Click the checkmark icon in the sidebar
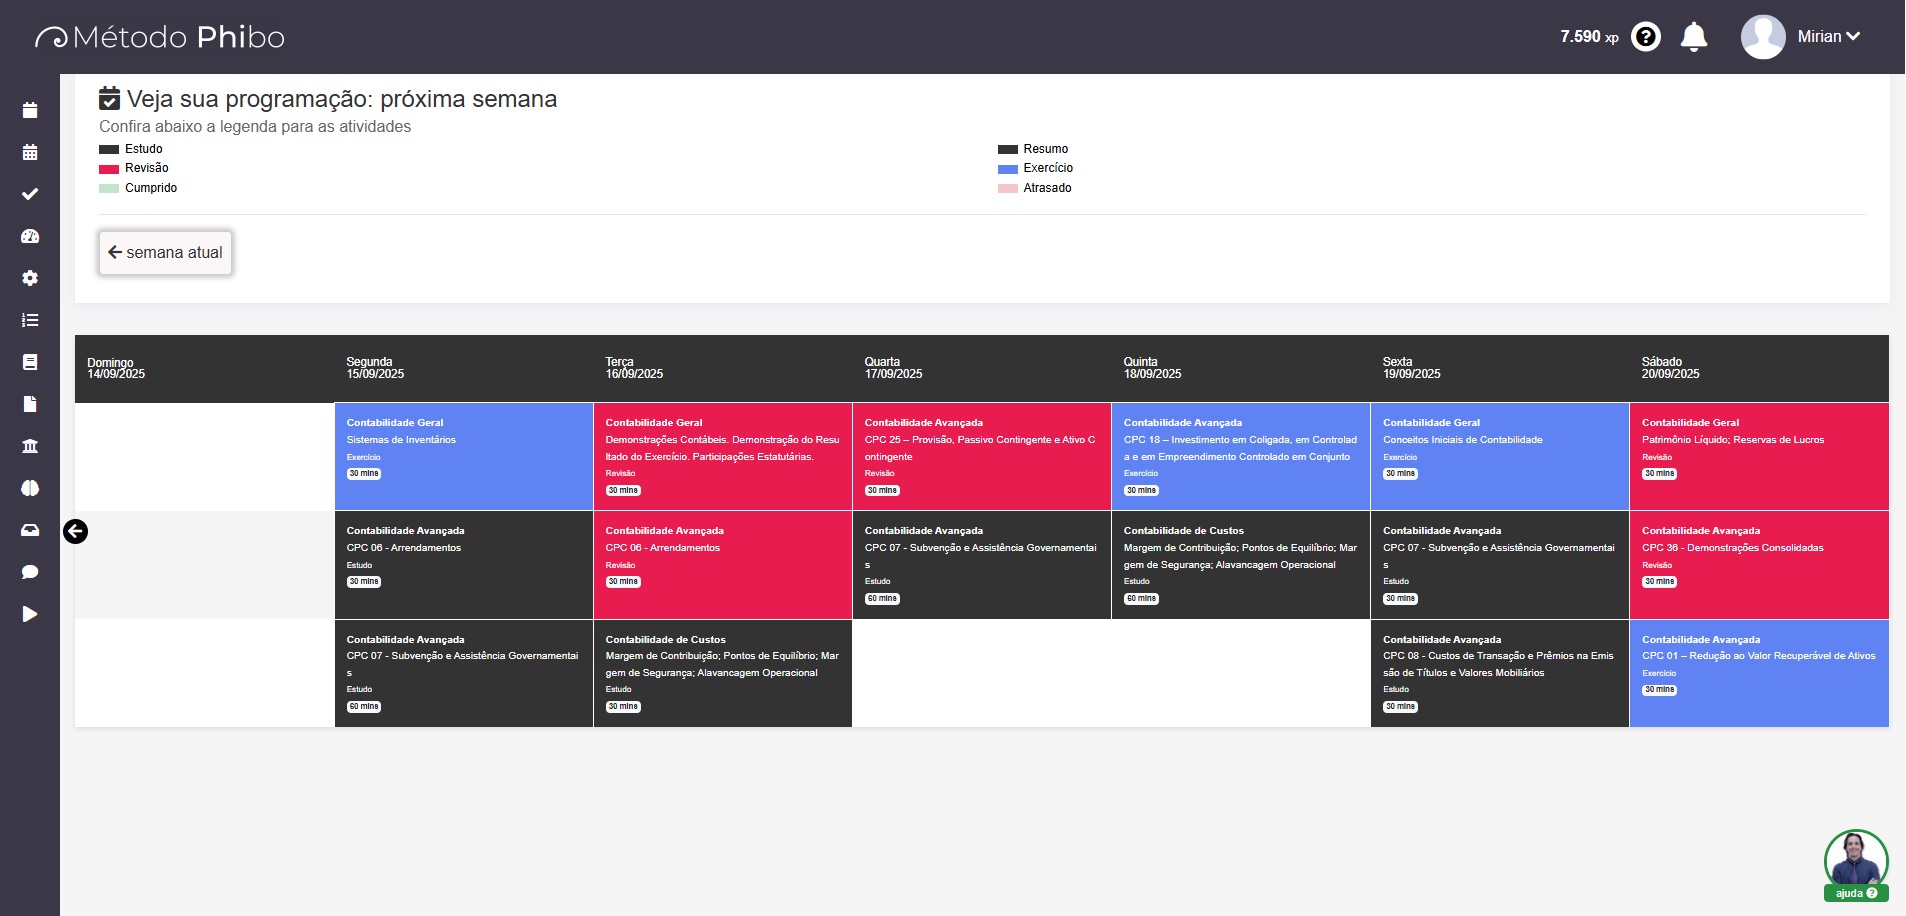 point(30,194)
